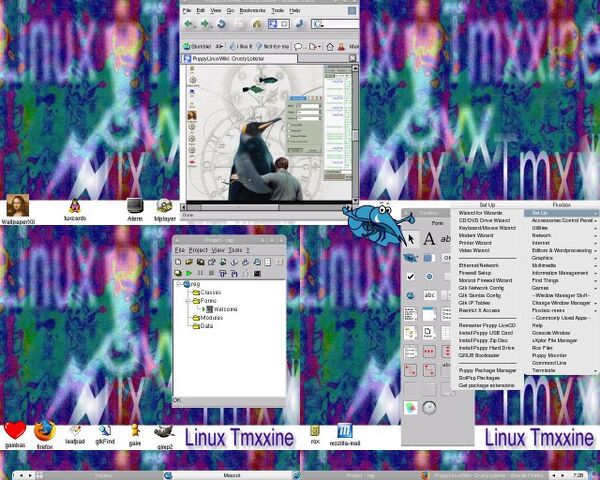Select the Welcome form in project tree
Viewport: 600px width, 480px height.
(222, 309)
